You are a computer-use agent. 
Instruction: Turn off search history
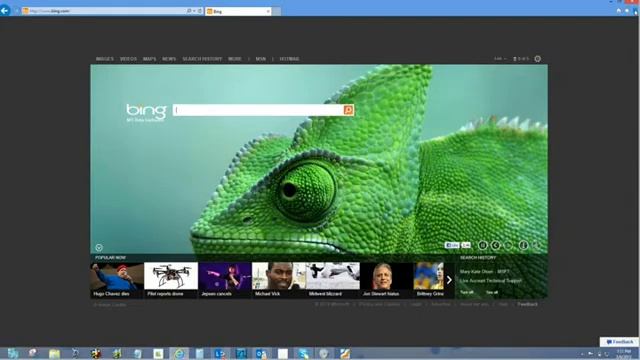467,292
